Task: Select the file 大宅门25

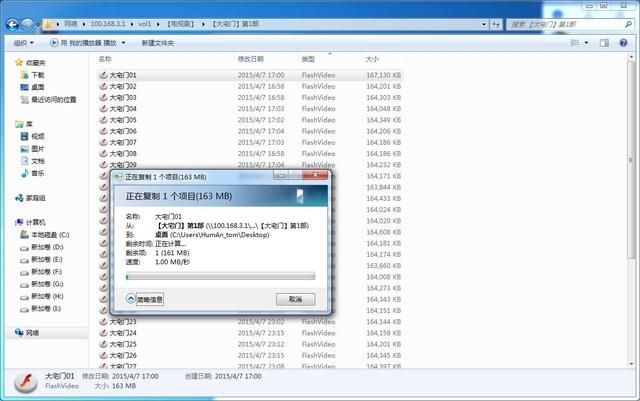Action: pos(123,344)
